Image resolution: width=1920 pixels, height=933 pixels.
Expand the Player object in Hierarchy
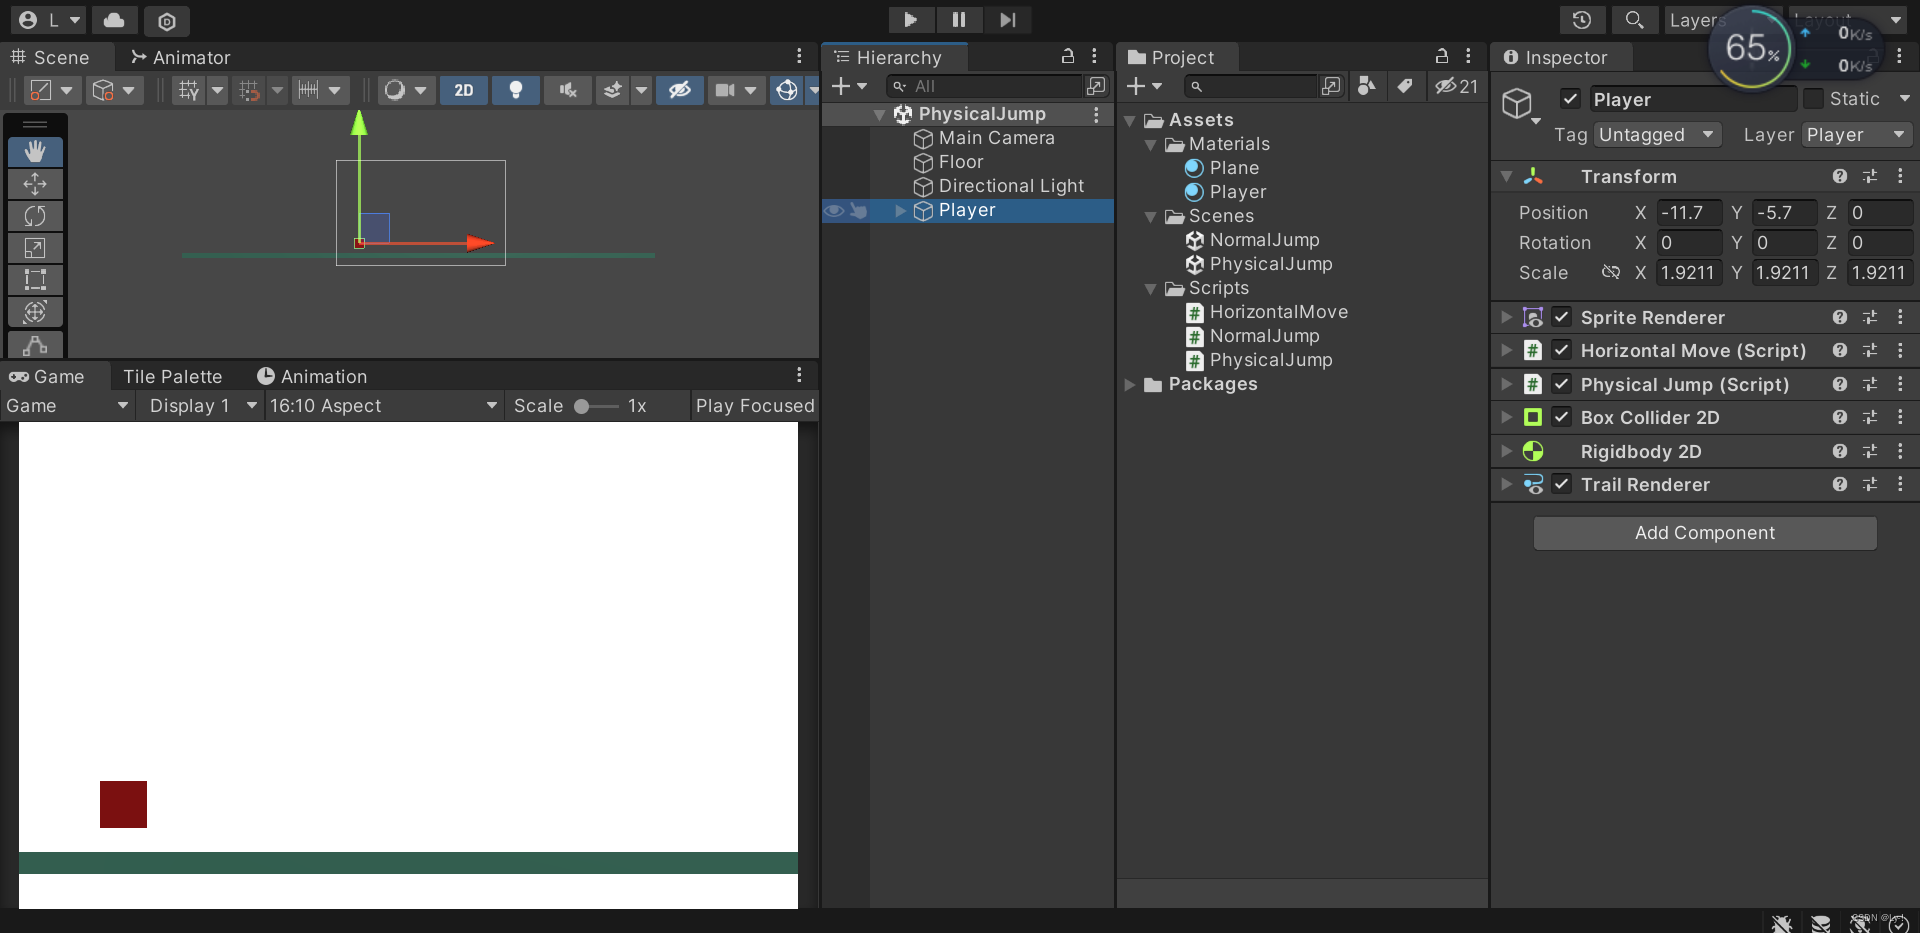pos(900,210)
